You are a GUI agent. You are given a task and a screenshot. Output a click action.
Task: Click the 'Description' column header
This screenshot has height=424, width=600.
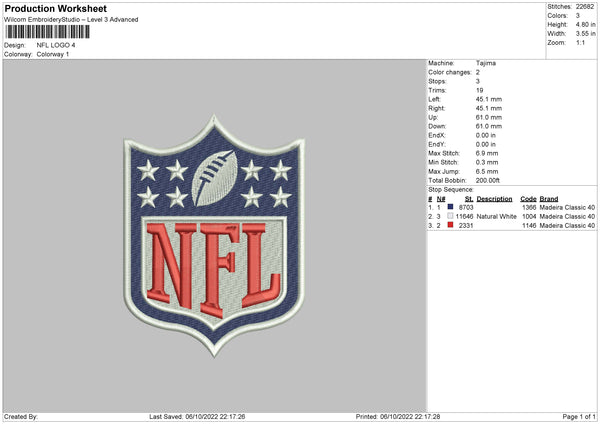(x=494, y=199)
